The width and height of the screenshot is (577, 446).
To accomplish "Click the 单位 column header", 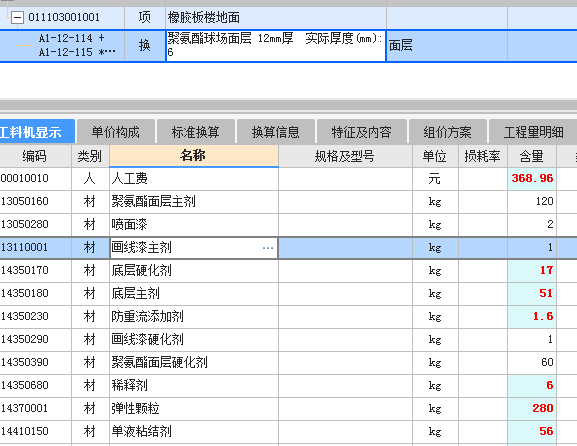I will coord(435,156).
